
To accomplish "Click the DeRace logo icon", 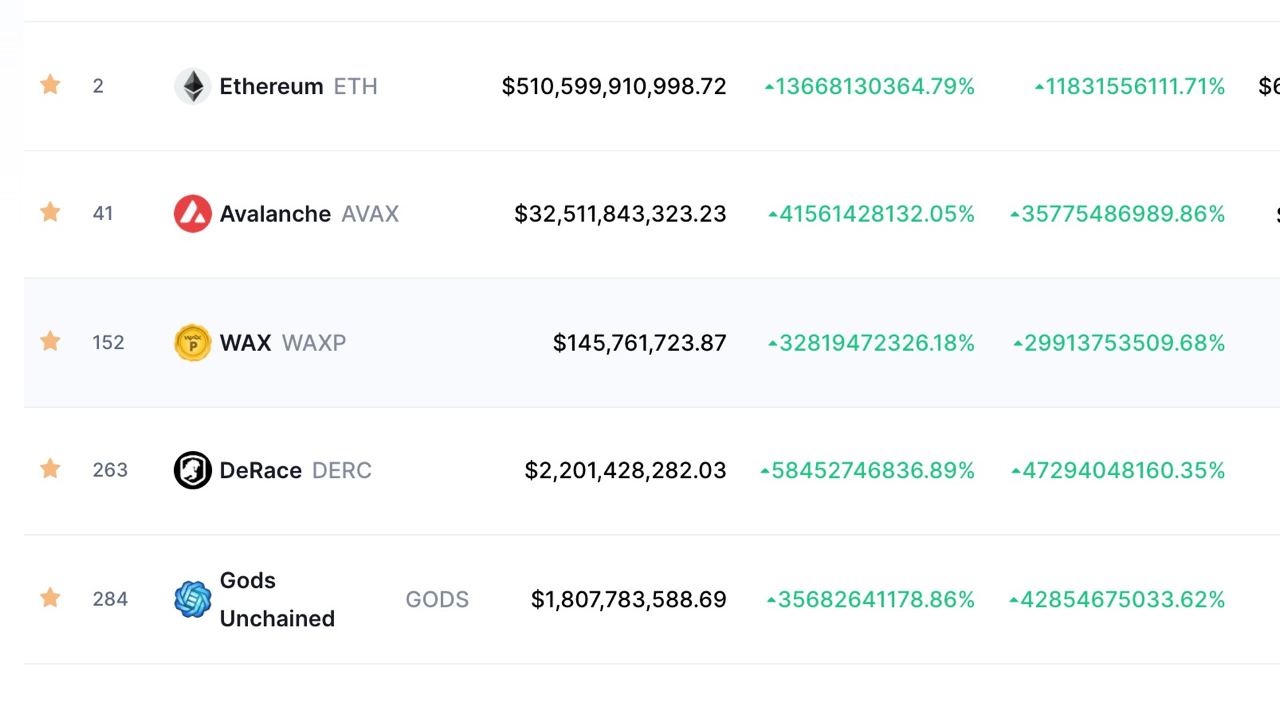I will pyautogui.click(x=192, y=470).
